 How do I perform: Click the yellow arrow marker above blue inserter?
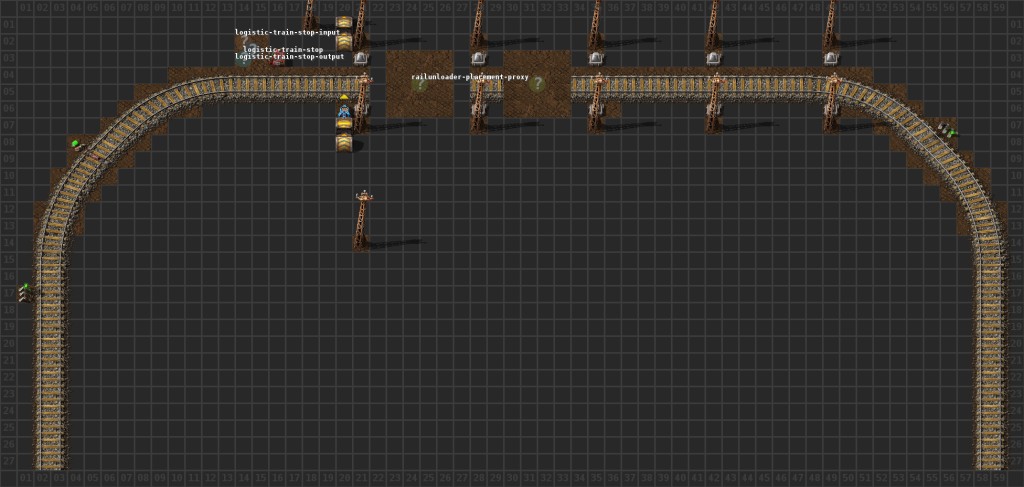click(x=344, y=97)
